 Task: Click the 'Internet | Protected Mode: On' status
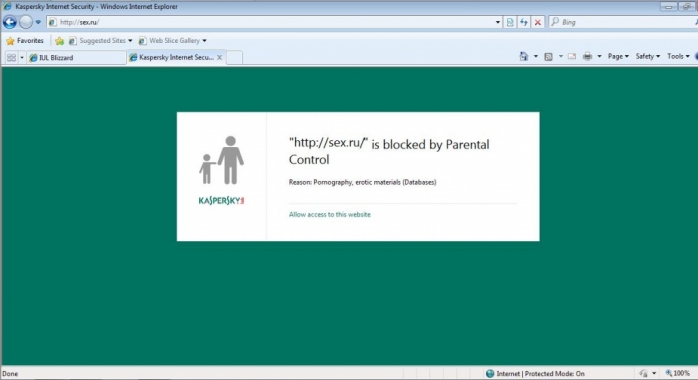coord(540,374)
